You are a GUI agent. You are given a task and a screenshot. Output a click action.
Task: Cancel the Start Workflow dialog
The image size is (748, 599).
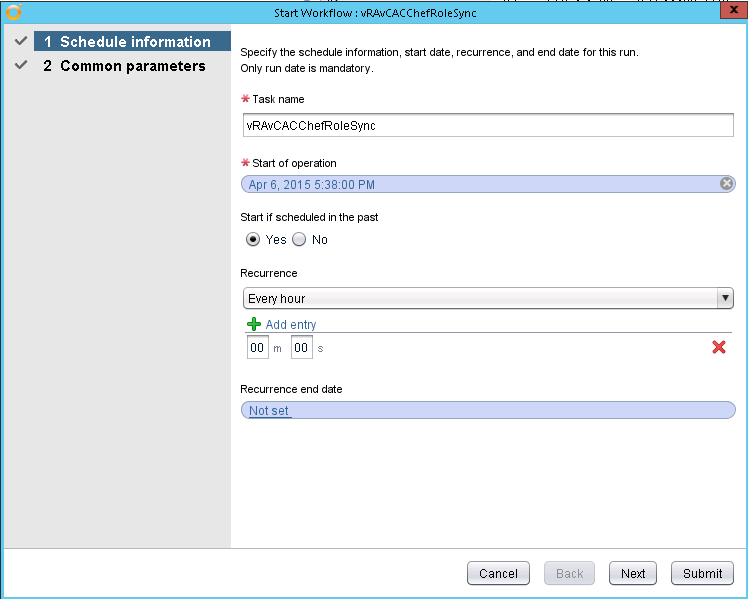tap(498, 573)
